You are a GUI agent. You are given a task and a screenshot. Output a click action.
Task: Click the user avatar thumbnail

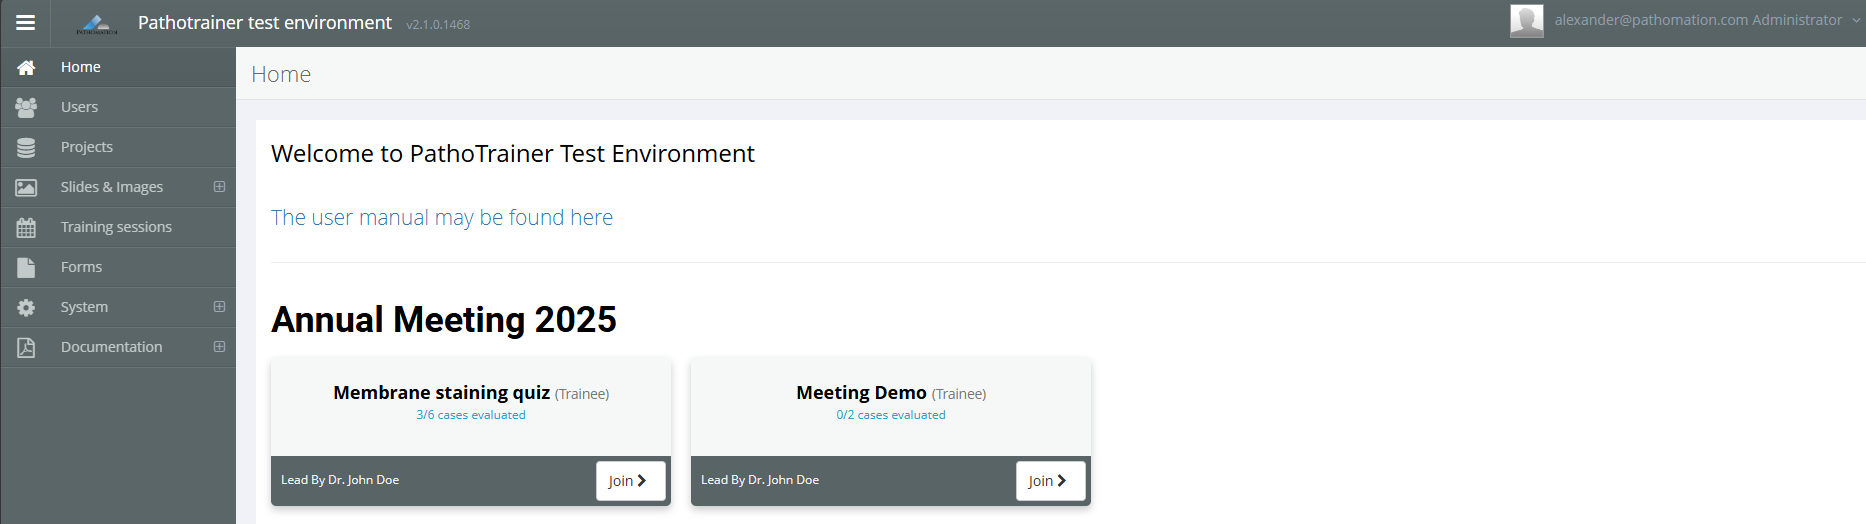tap(1526, 21)
